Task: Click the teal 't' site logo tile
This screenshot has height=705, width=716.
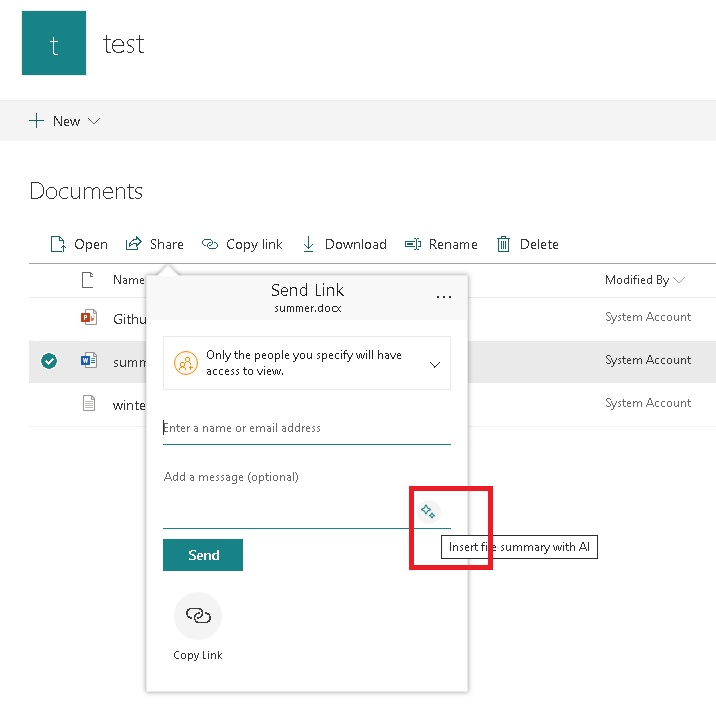Action: [x=54, y=43]
